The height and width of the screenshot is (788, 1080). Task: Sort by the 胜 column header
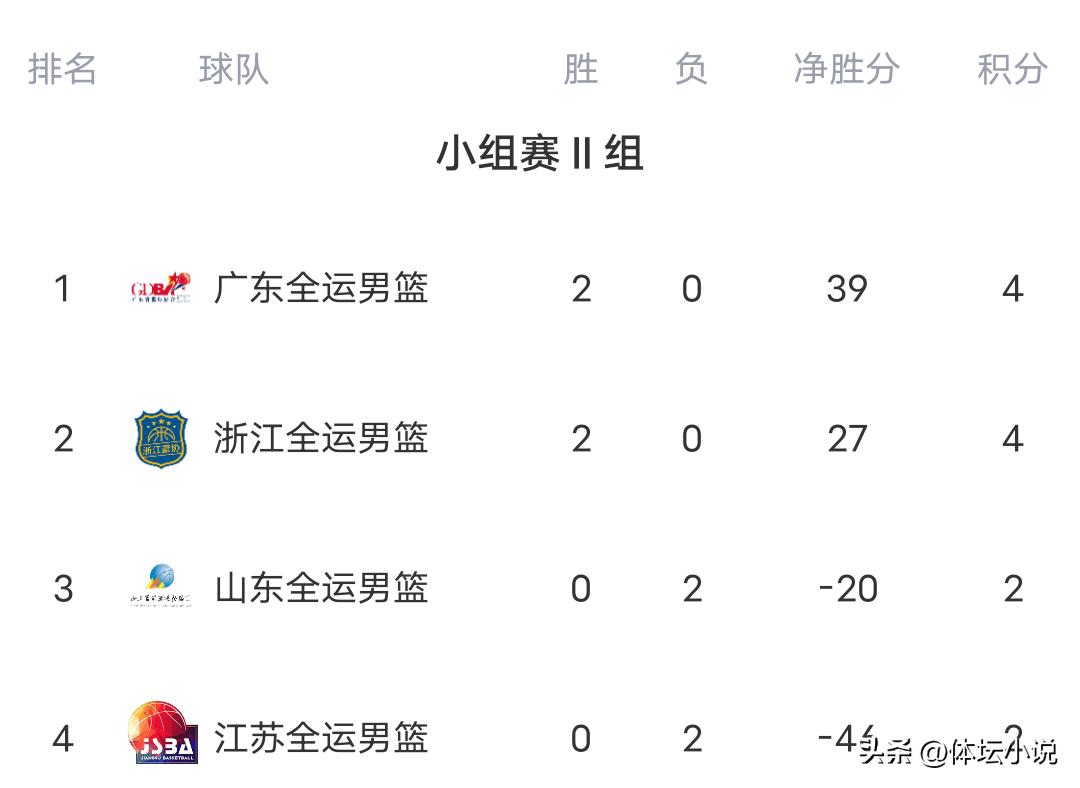(x=580, y=70)
